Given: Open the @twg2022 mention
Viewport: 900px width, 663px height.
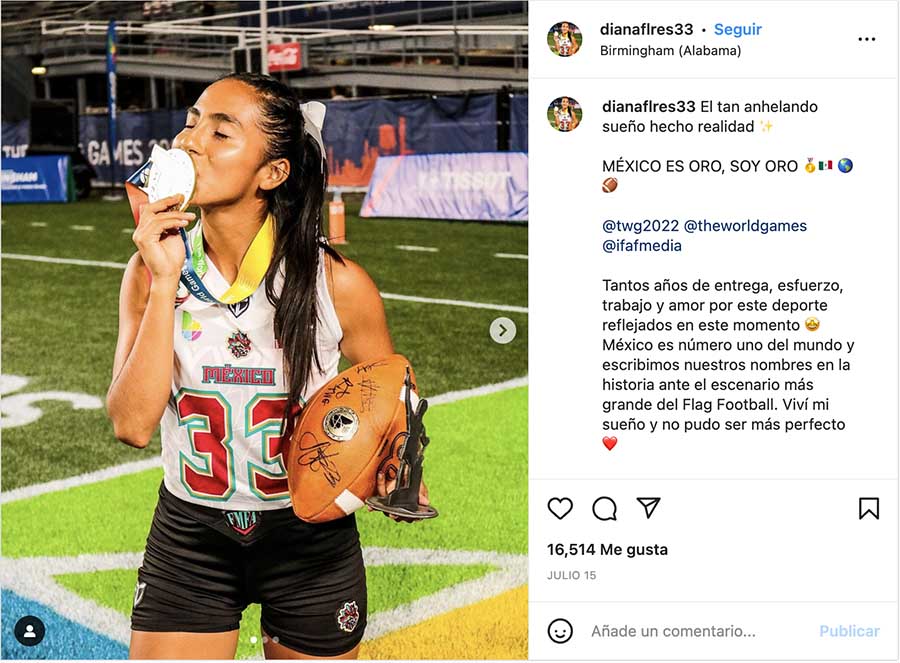Looking at the screenshot, I should (x=640, y=226).
